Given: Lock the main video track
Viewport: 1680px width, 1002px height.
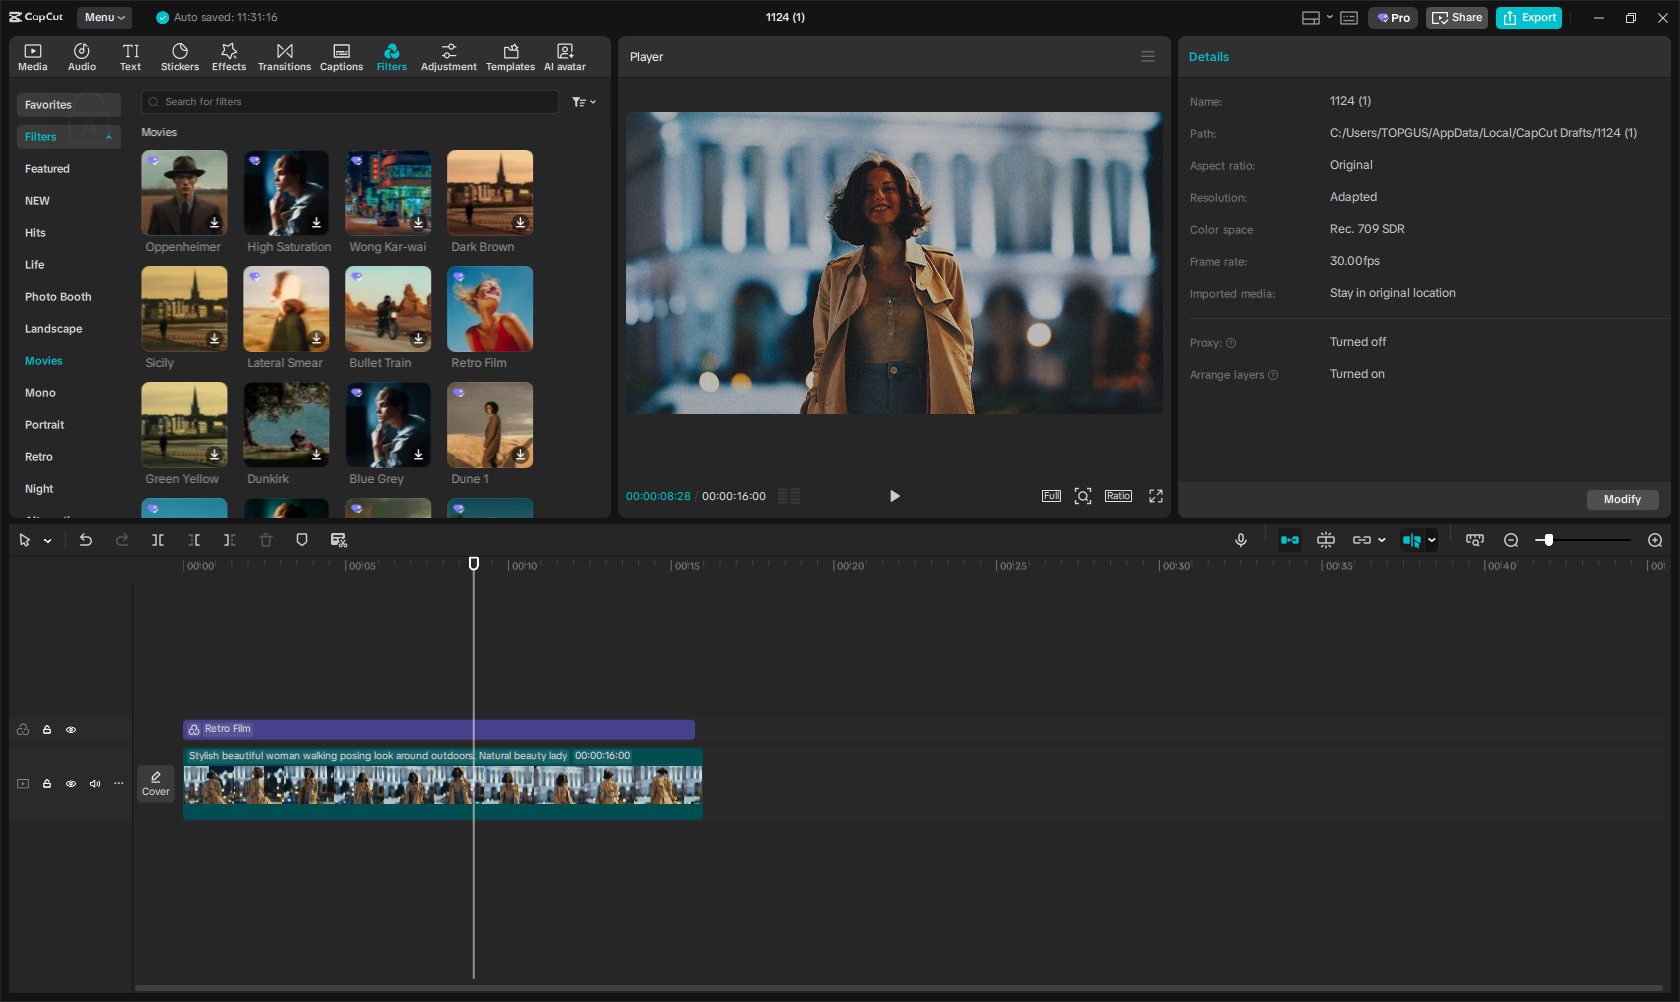Looking at the screenshot, I should 47,784.
